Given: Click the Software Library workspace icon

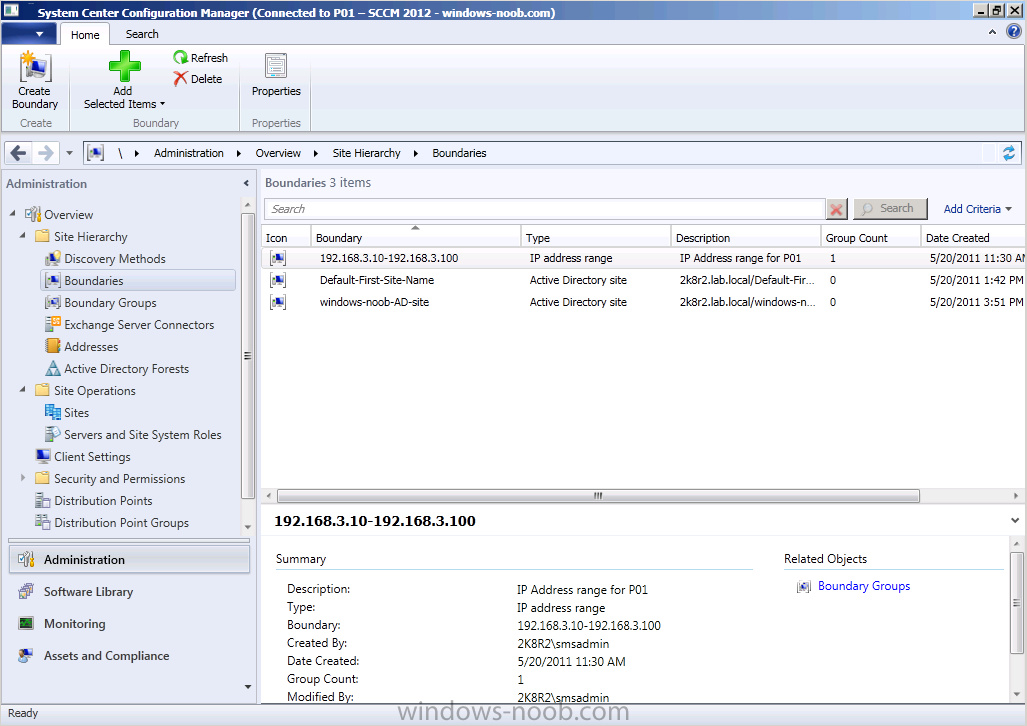Looking at the screenshot, I should [26, 592].
